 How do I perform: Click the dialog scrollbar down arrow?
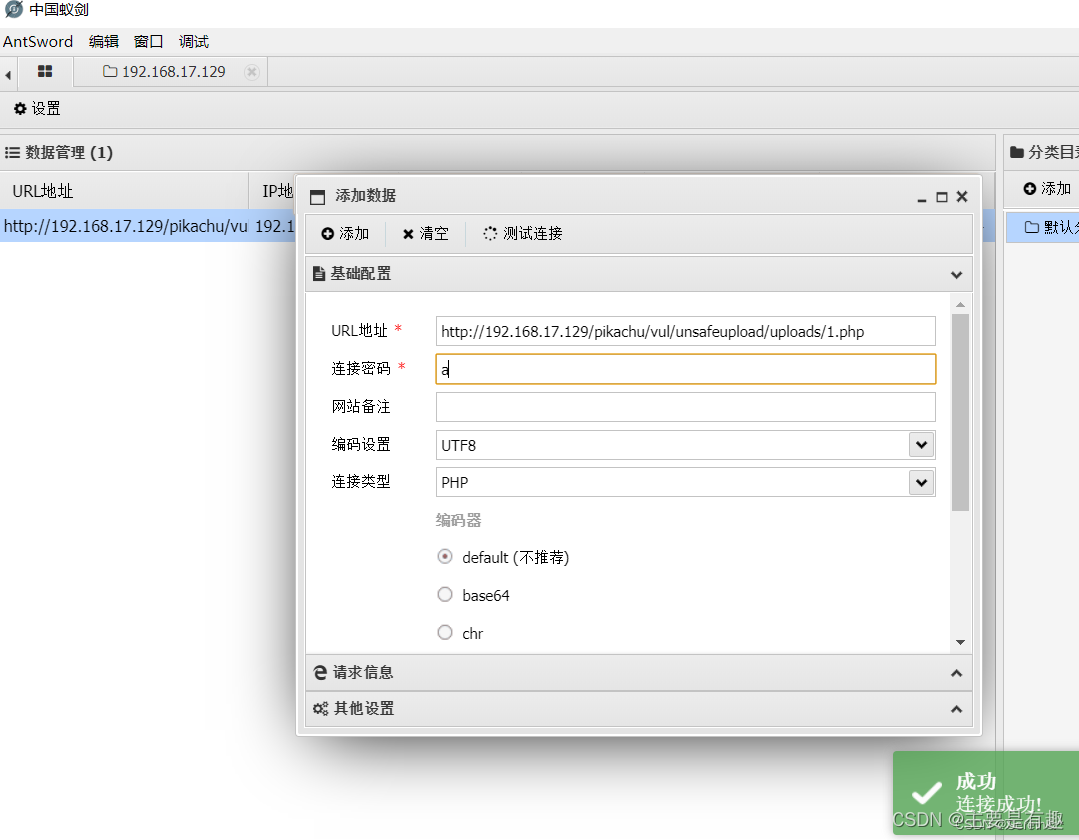[960, 642]
